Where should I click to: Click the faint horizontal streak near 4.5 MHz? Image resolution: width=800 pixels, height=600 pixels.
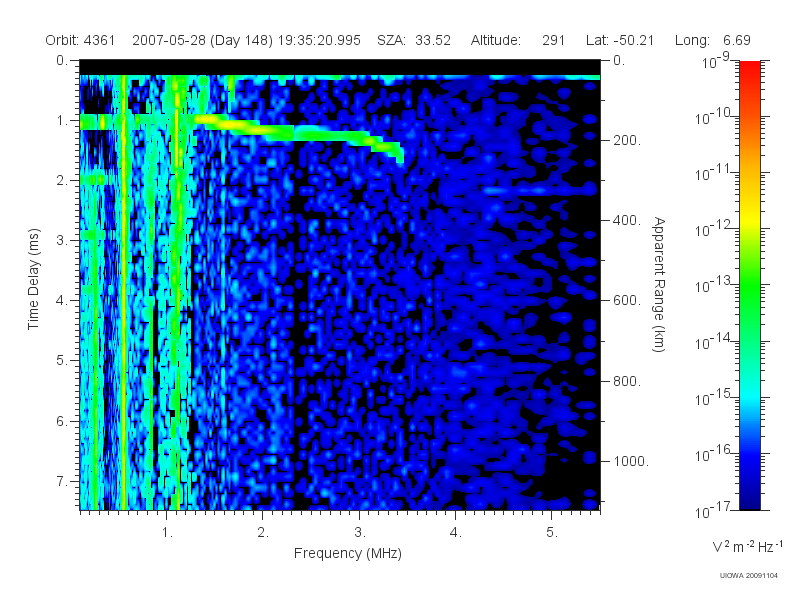[x=538, y=190]
